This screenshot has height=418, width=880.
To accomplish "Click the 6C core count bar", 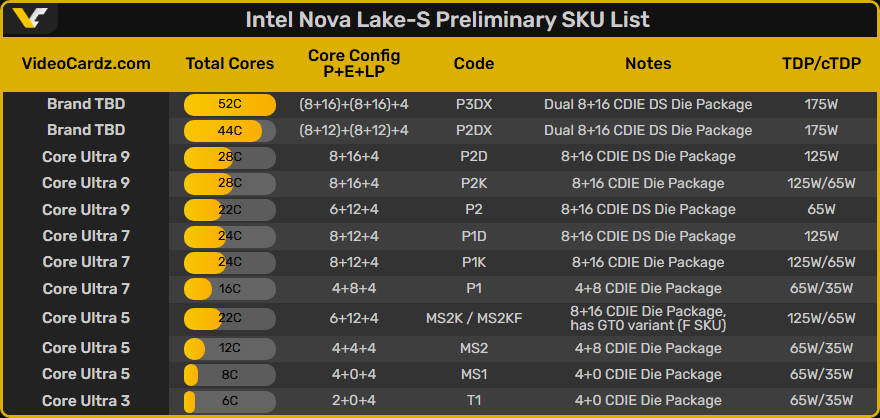I will (x=230, y=401).
